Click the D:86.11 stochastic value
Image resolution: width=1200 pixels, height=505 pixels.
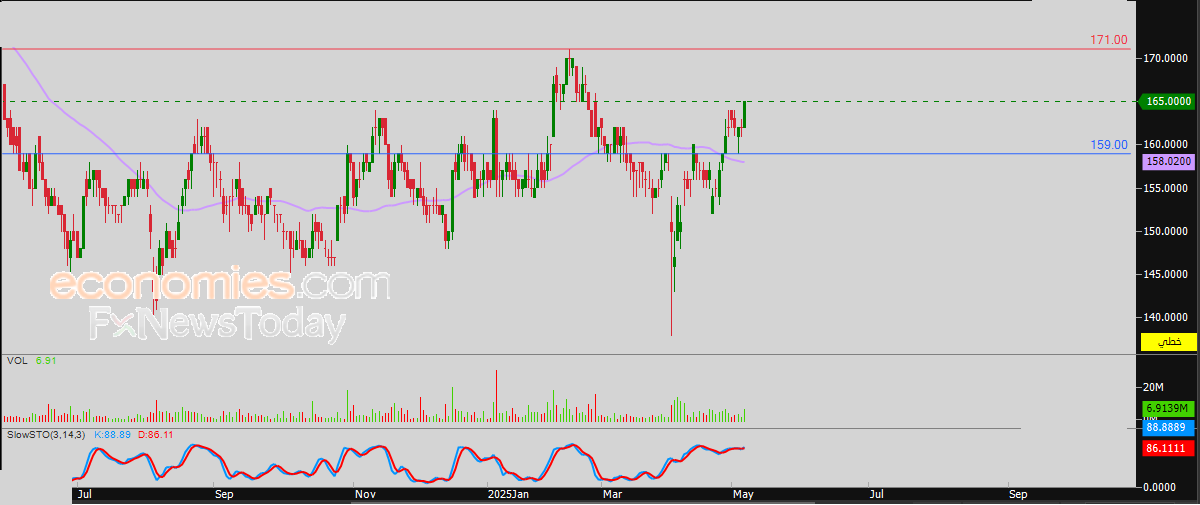pos(157,435)
